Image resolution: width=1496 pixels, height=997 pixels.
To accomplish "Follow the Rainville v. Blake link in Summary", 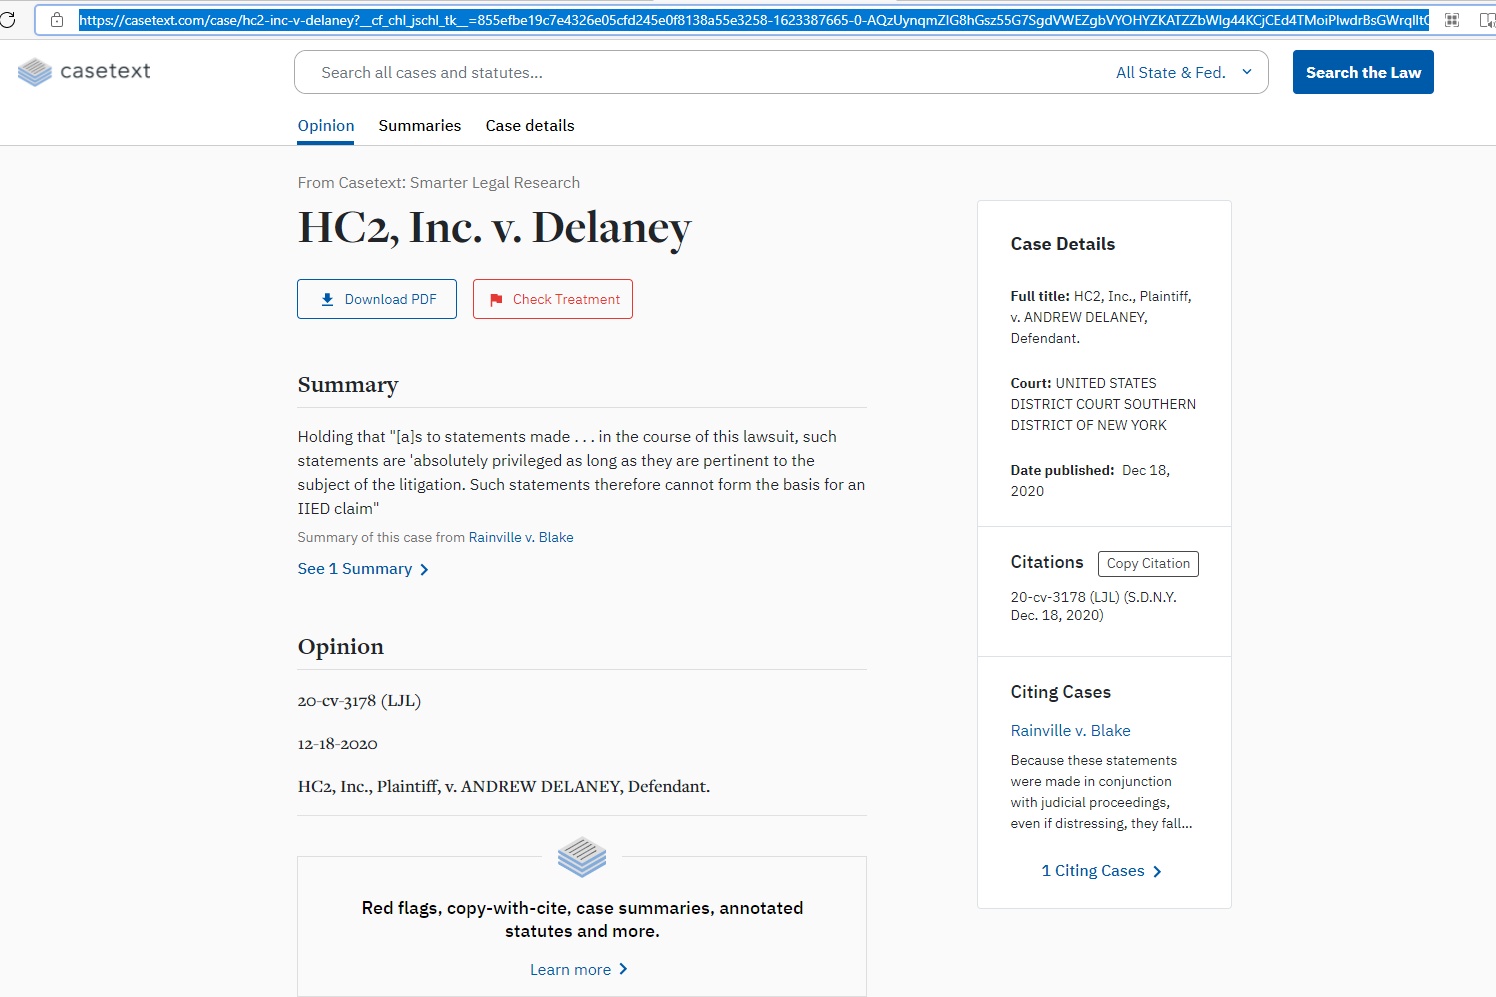I will (521, 537).
